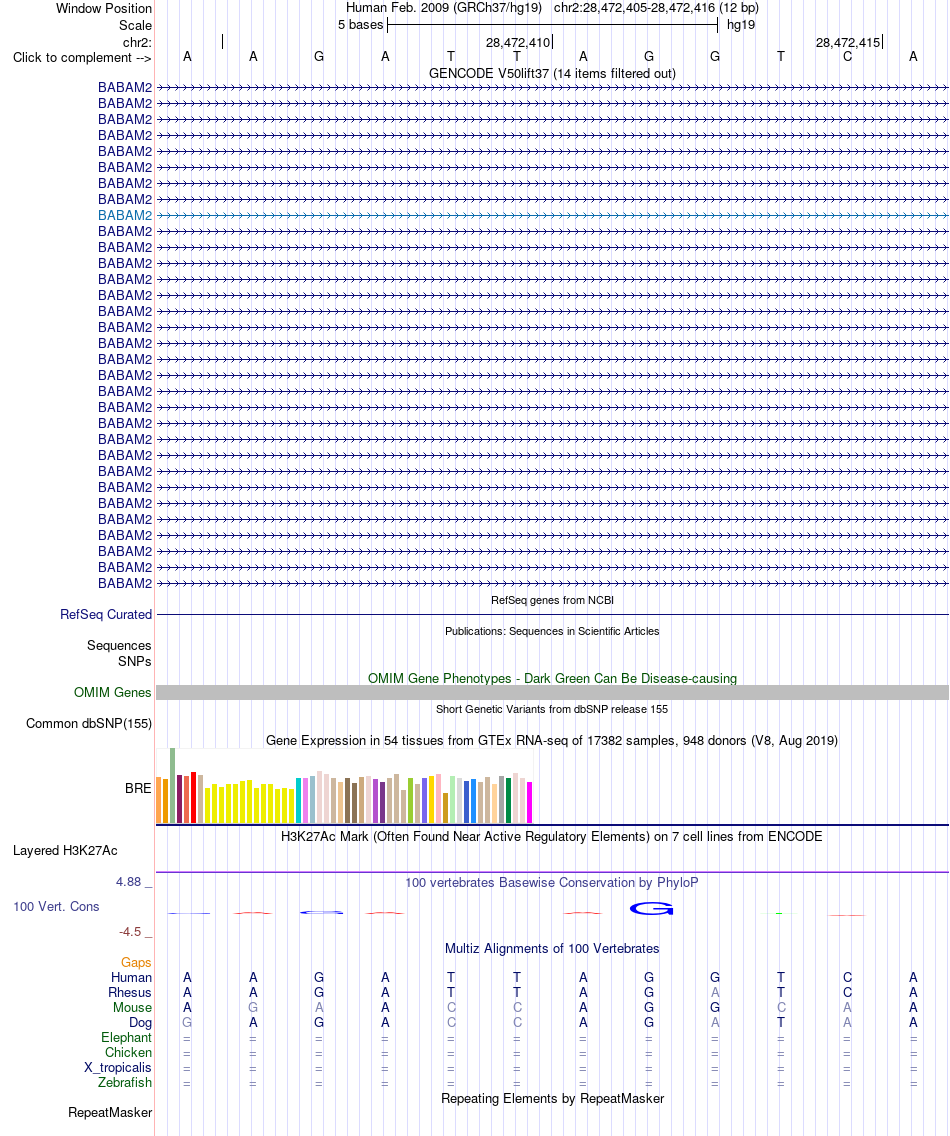This screenshot has height=1136, width=950.
Task: Click the Scale label in base position track
Action: click(x=136, y=25)
